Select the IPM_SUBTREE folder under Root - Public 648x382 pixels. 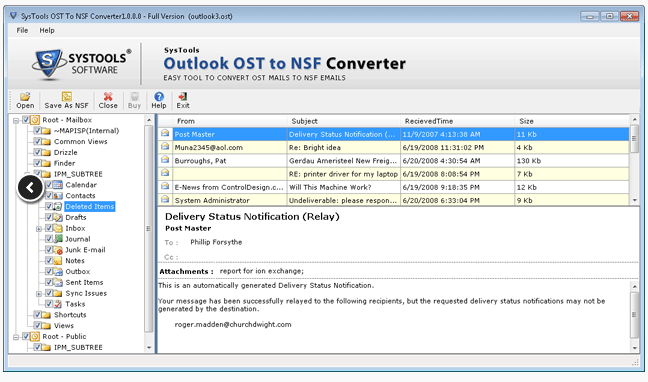[78, 347]
